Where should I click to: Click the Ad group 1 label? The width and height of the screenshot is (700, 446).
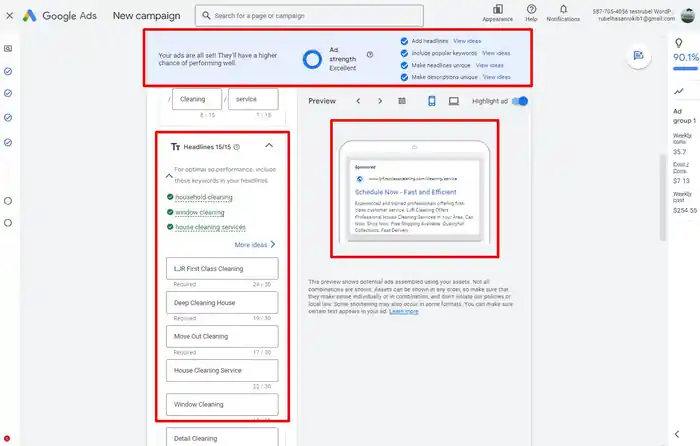pos(684,116)
